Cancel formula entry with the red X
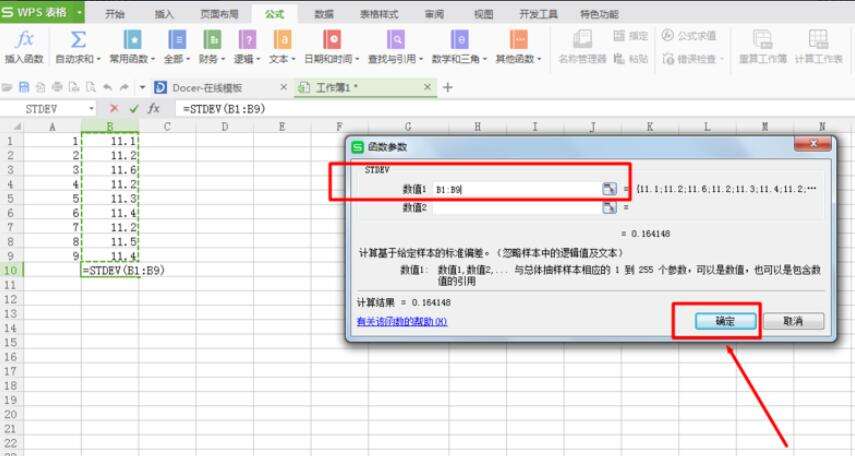This screenshot has width=855, height=456. (x=114, y=108)
